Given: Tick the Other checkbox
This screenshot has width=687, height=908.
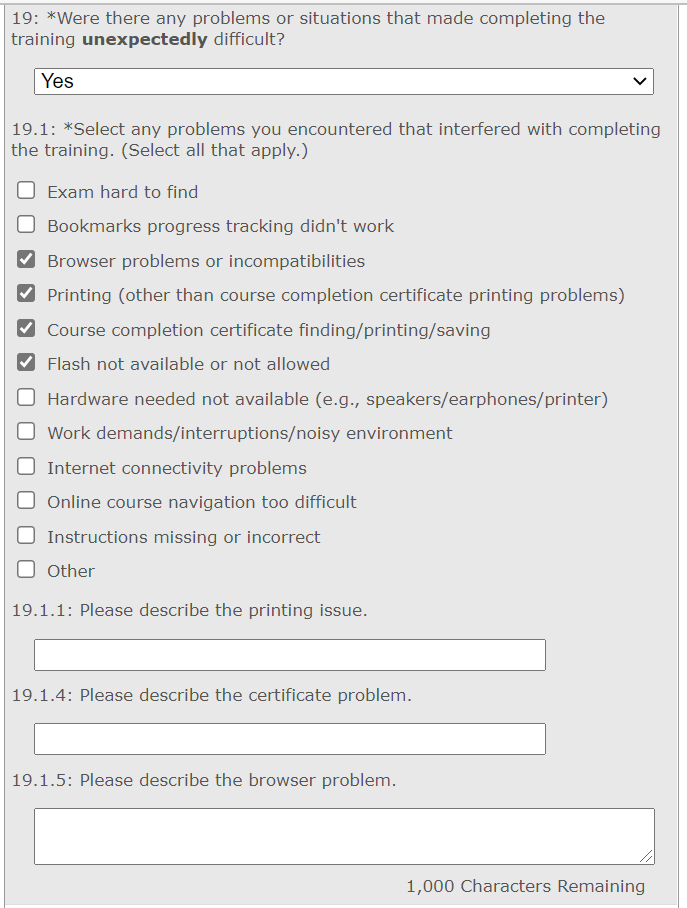Looking at the screenshot, I should [x=26, y=570].
